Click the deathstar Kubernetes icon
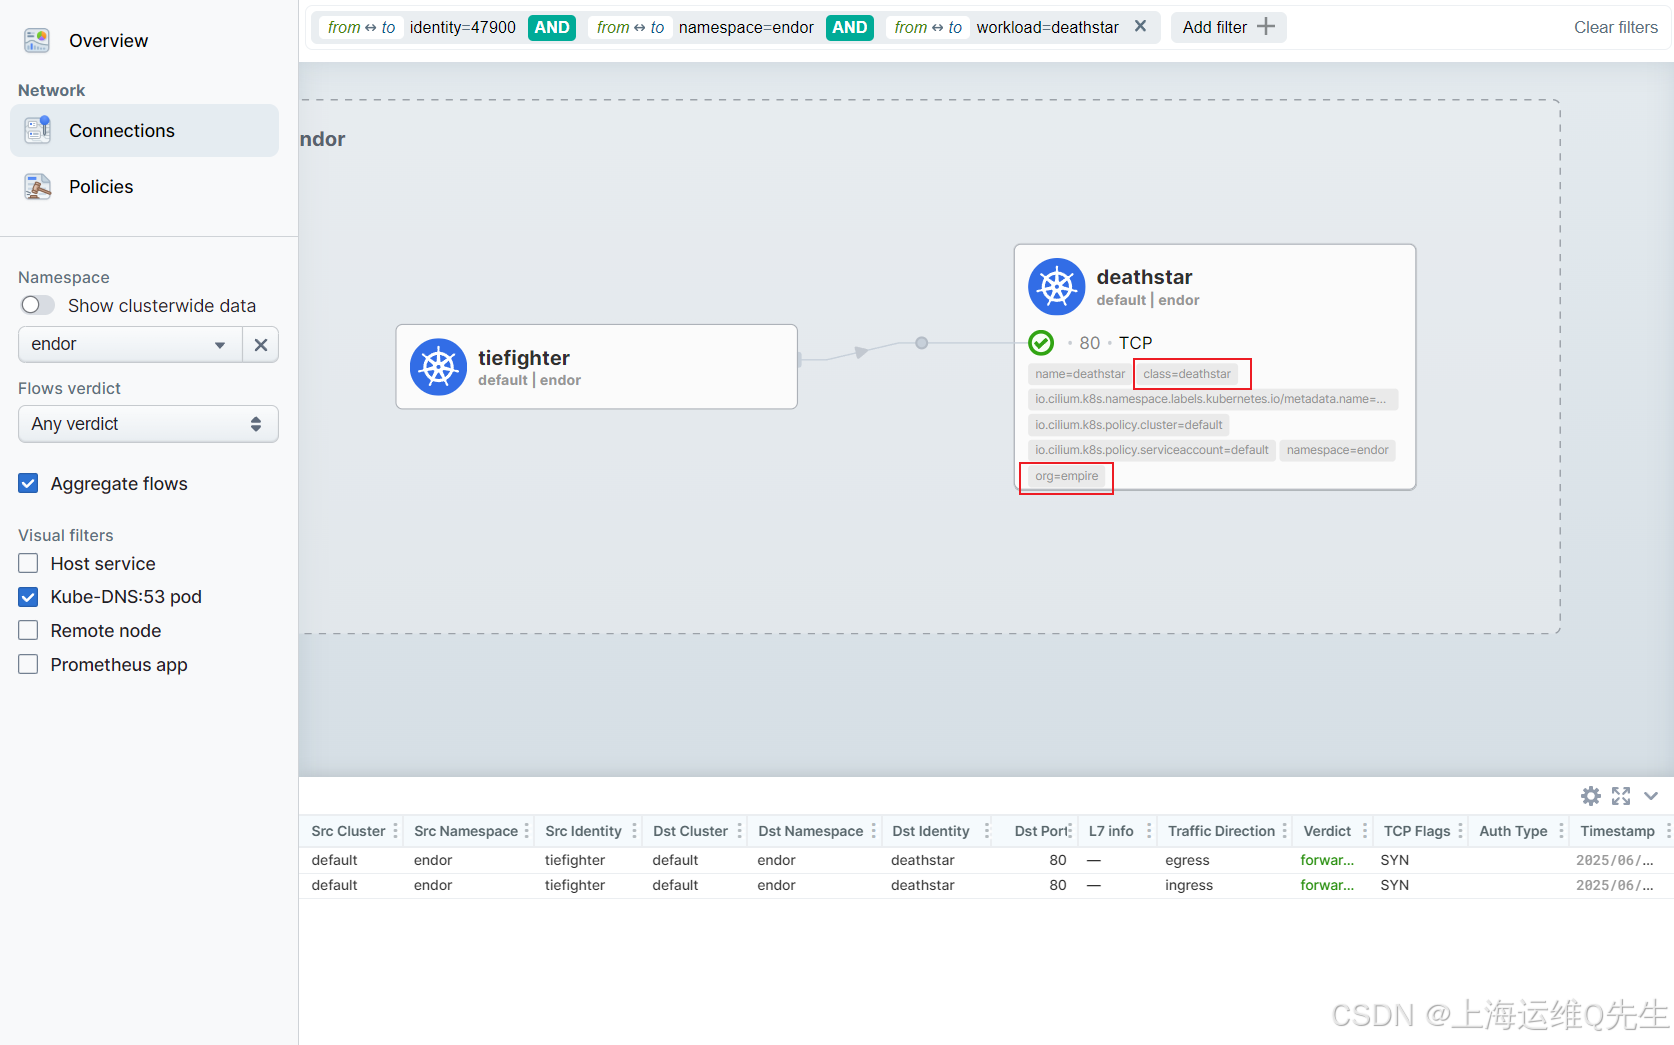 tap(1057, 287)
